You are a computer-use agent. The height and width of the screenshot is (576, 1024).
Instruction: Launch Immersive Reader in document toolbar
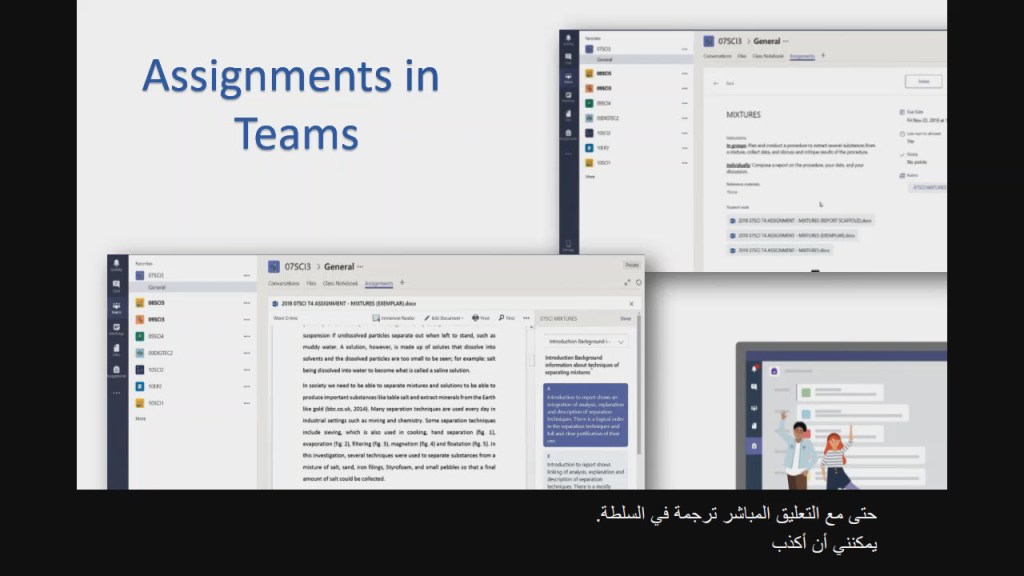coord(393,318)
